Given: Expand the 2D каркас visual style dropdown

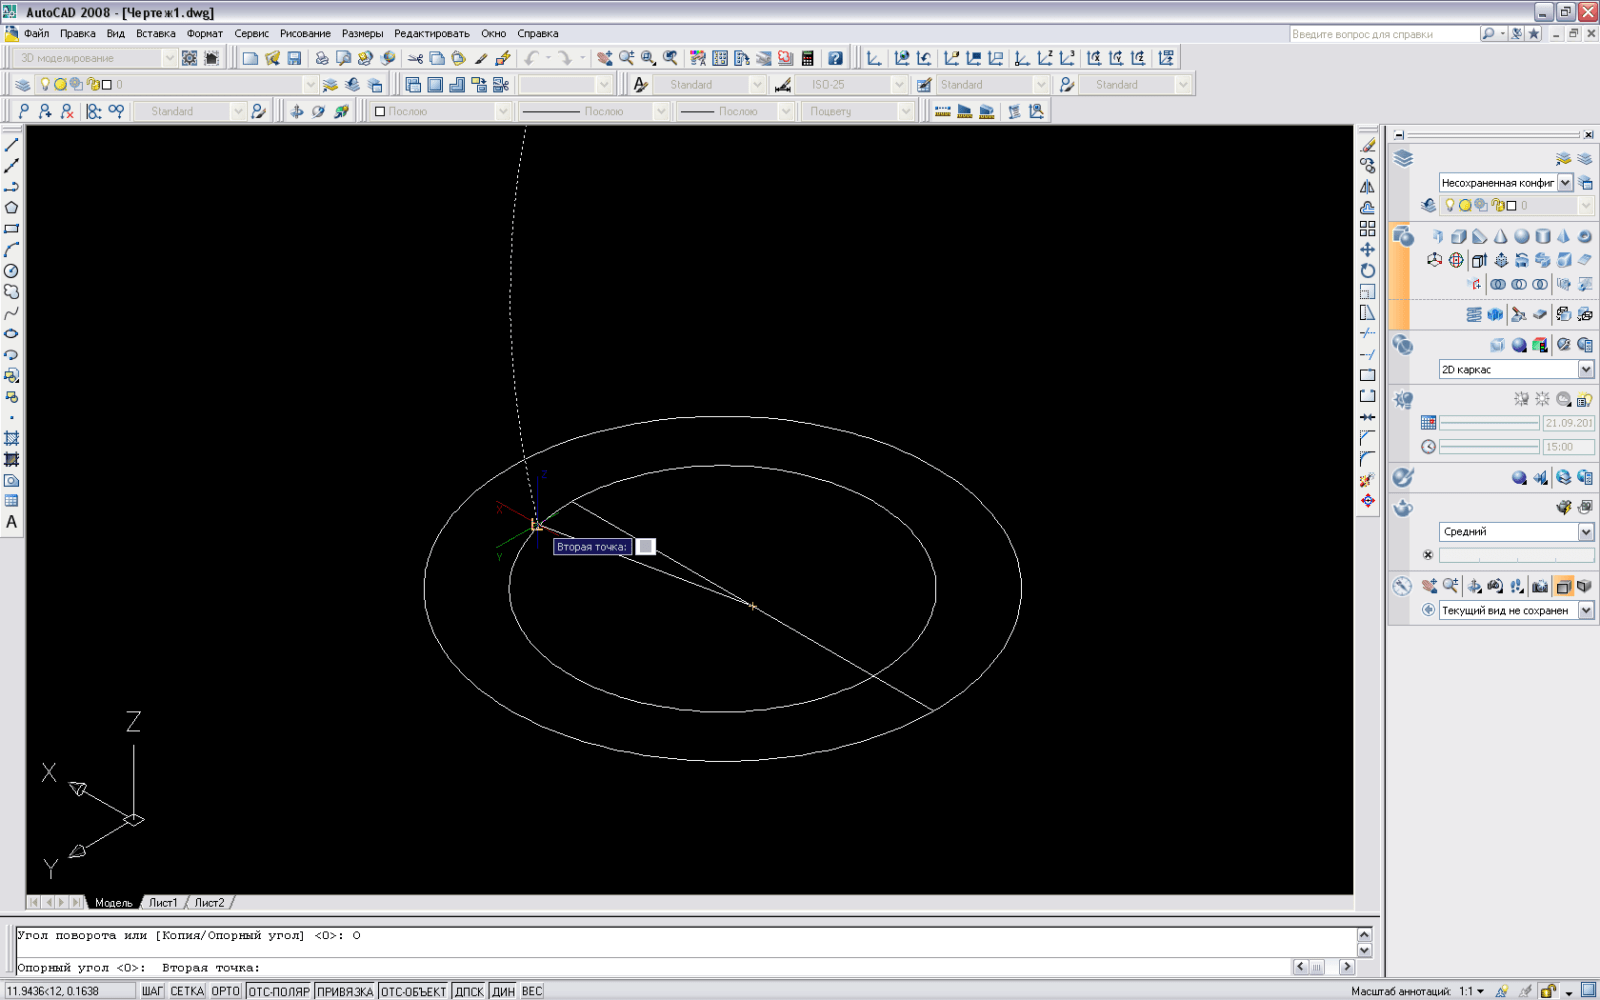Looking at the screenshot, I should [x=1585, y=370].
